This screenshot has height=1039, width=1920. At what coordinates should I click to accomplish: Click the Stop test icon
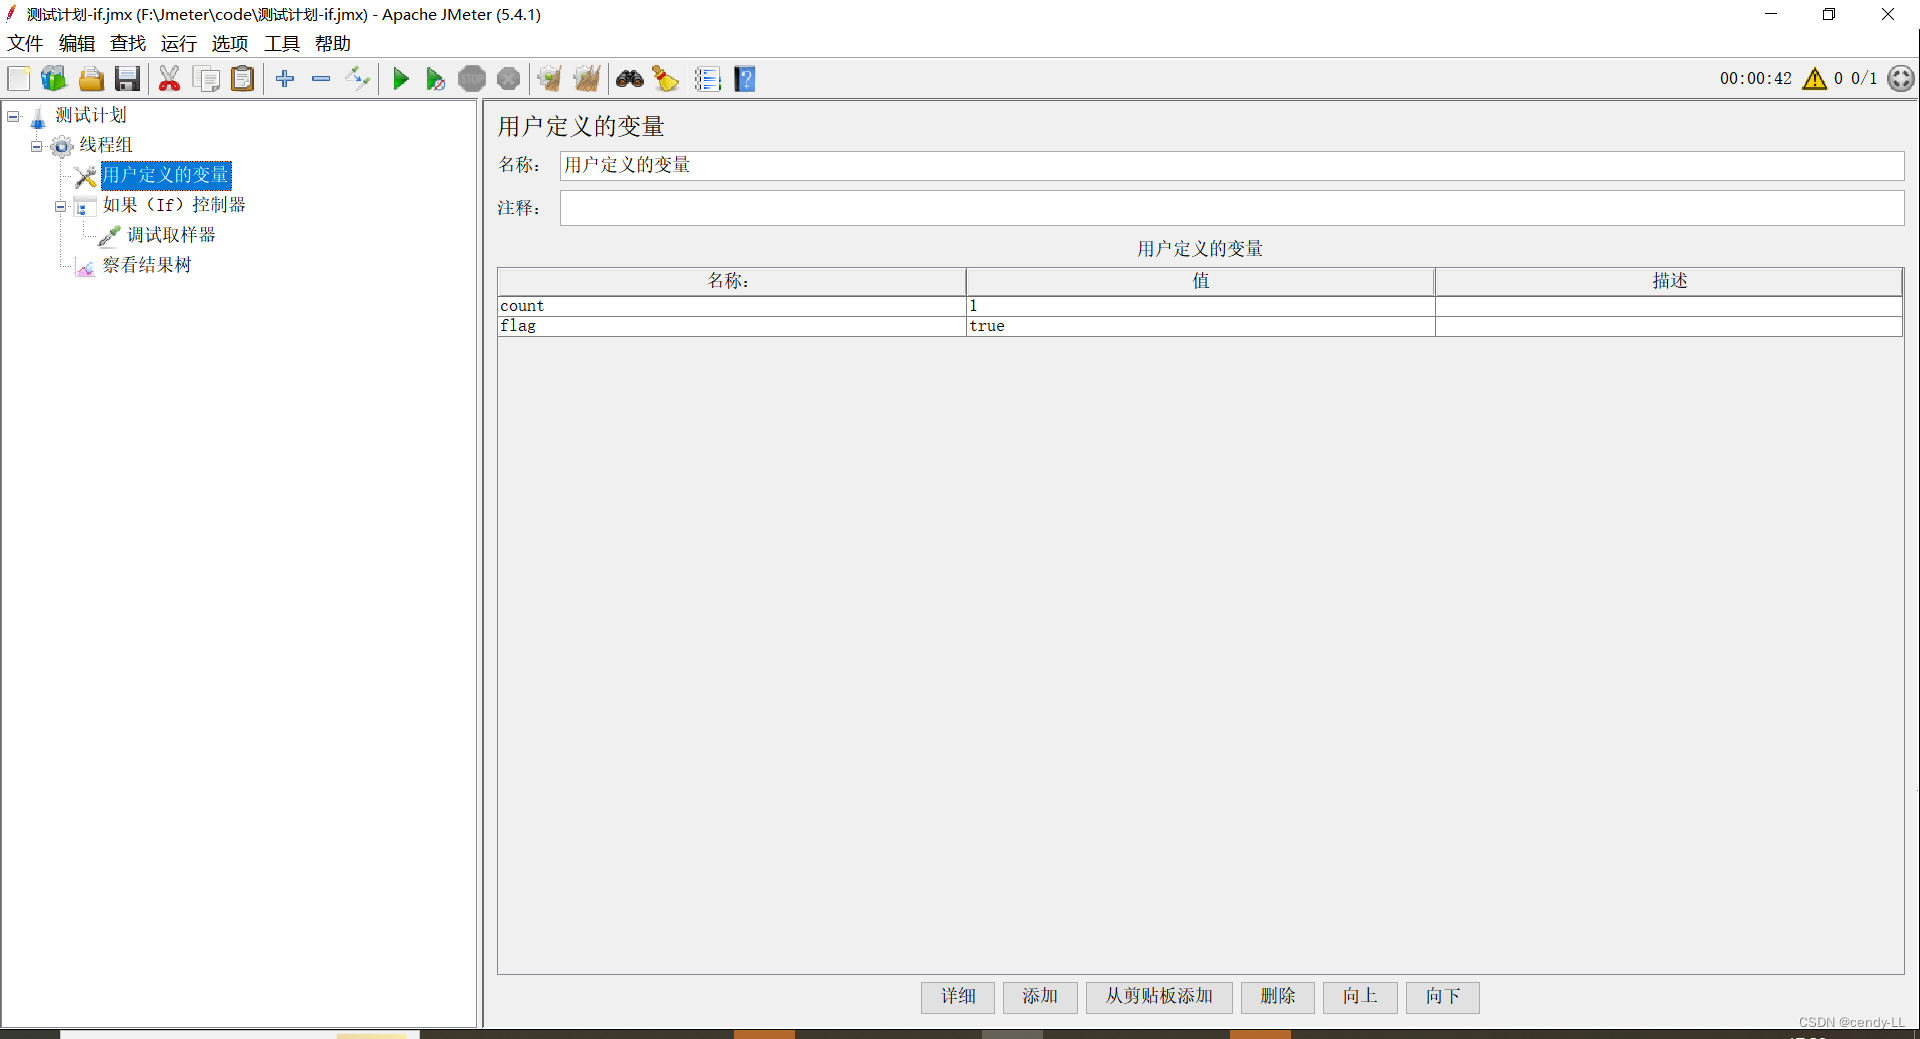tap(472, 79)
